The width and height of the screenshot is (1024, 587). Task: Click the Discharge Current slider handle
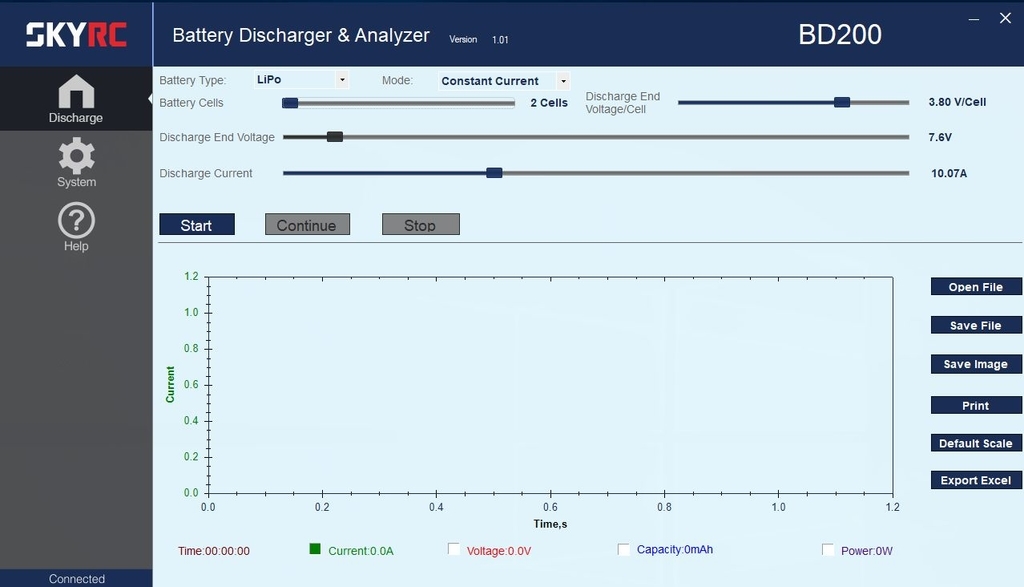point(494,173)
